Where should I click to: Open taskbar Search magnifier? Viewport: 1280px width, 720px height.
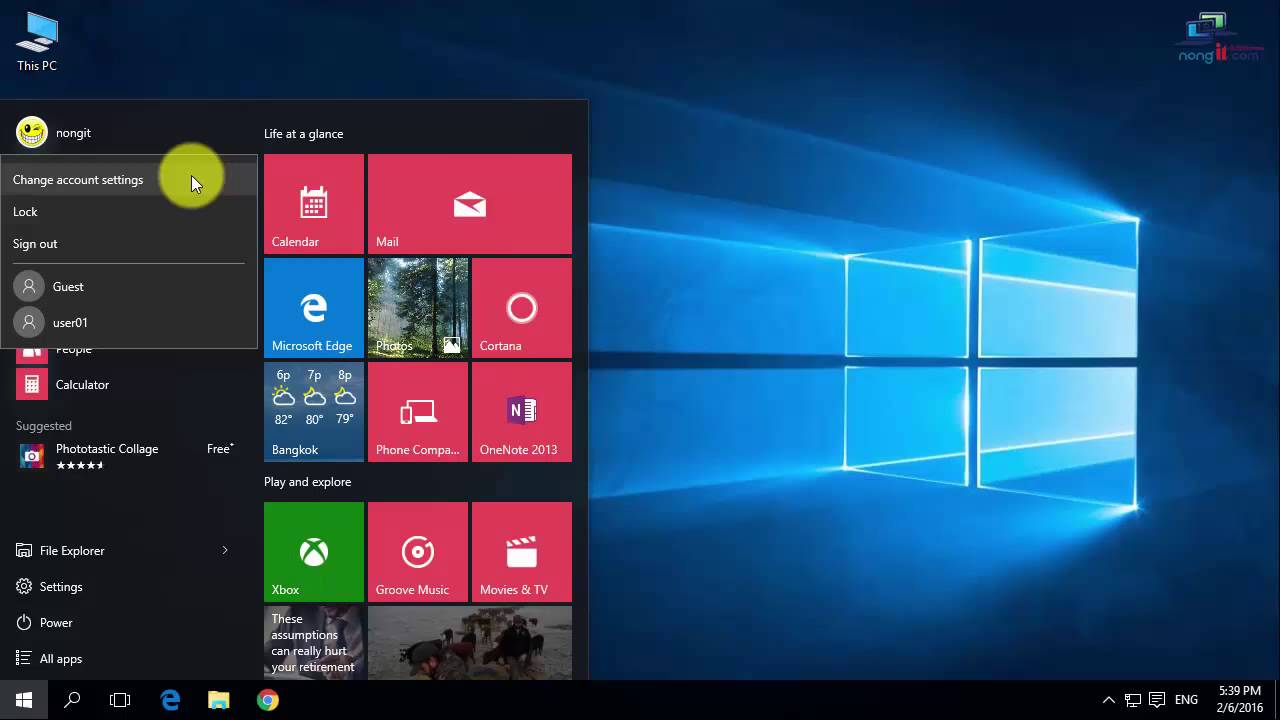pyautogui.click(x=72, y=700)
